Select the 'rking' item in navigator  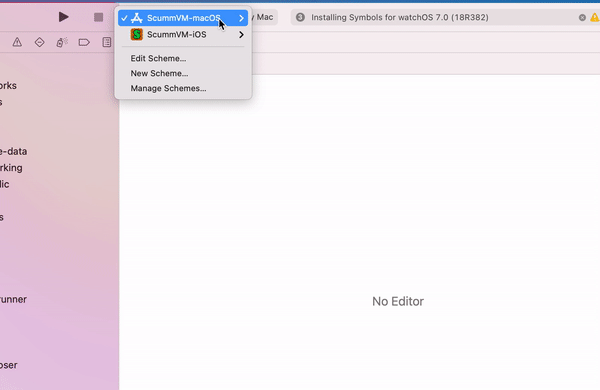pos(11,168)
